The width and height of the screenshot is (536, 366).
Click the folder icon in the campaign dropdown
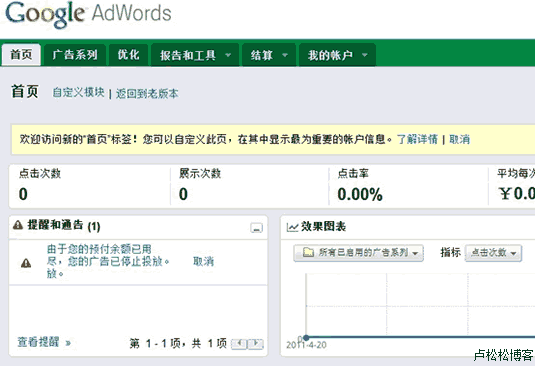pos(308,253)
